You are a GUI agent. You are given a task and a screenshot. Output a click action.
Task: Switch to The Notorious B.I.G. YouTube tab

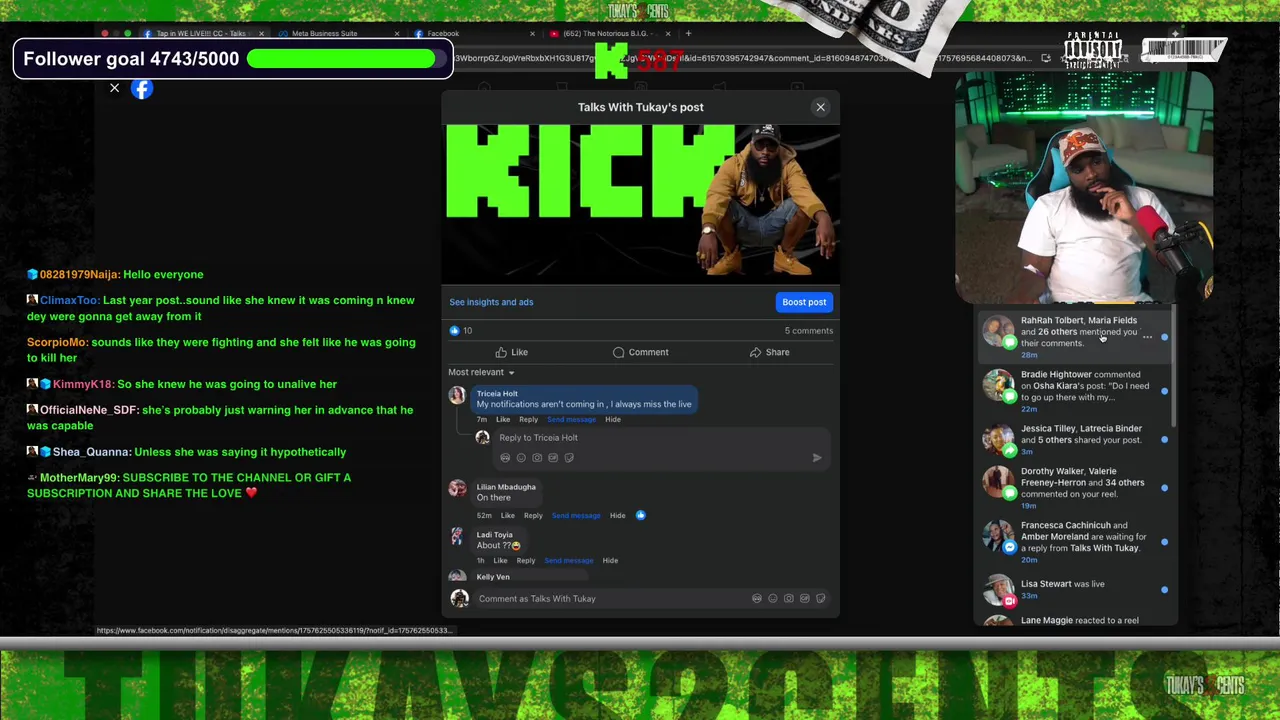[607, 34]
